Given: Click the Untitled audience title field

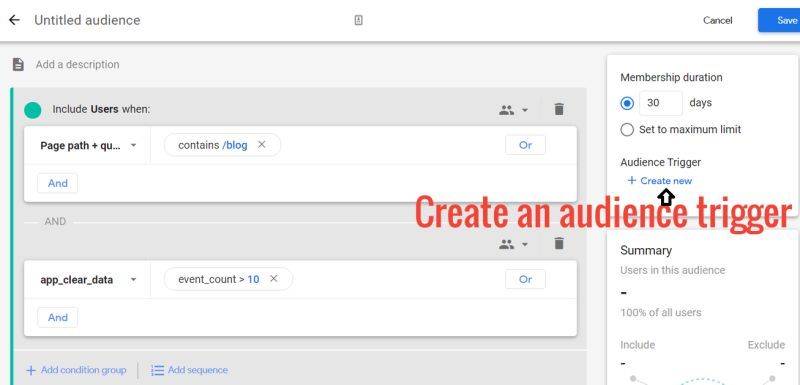Looking at the screenshot, I should pyautogui.click(x=87, y=20).
